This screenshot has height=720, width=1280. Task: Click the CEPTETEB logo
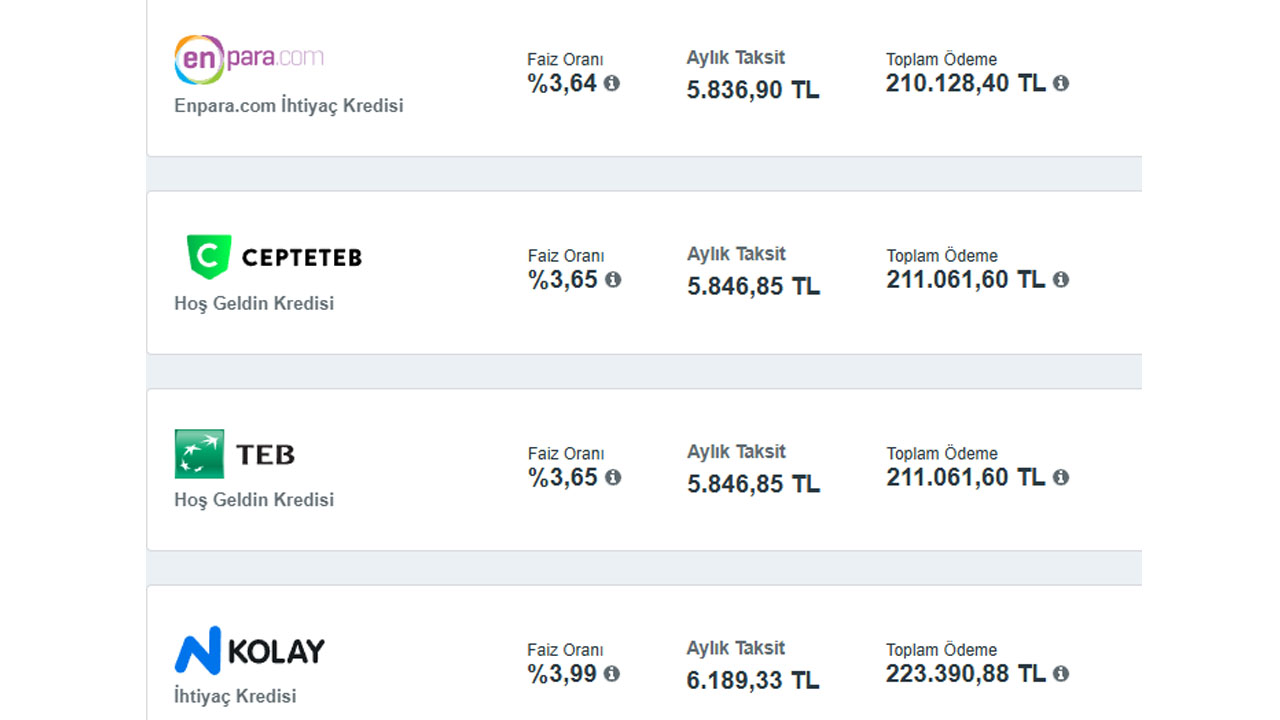point(274,257)
